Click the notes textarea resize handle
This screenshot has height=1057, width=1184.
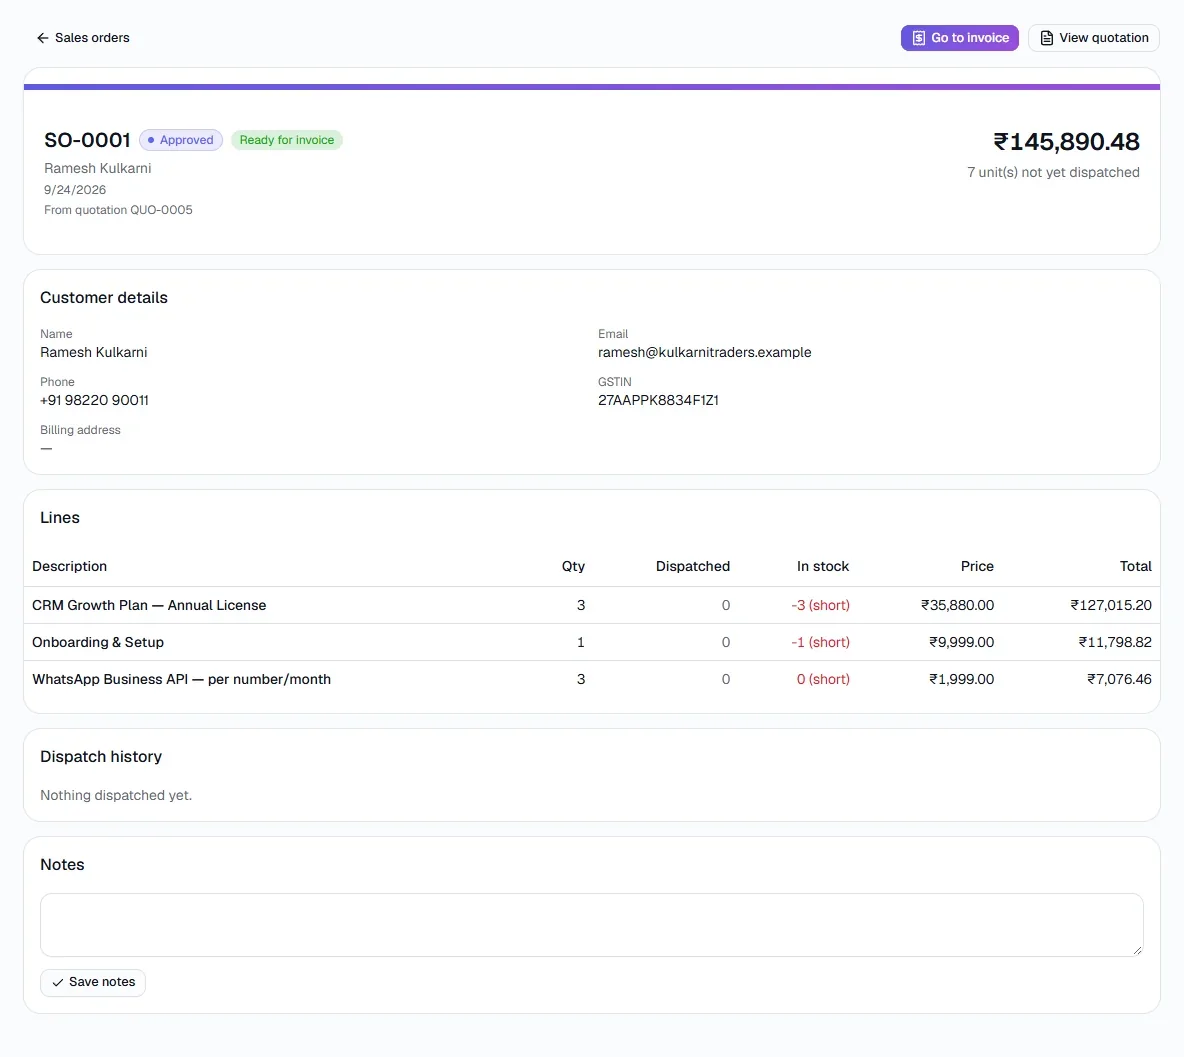[1137, 951]
